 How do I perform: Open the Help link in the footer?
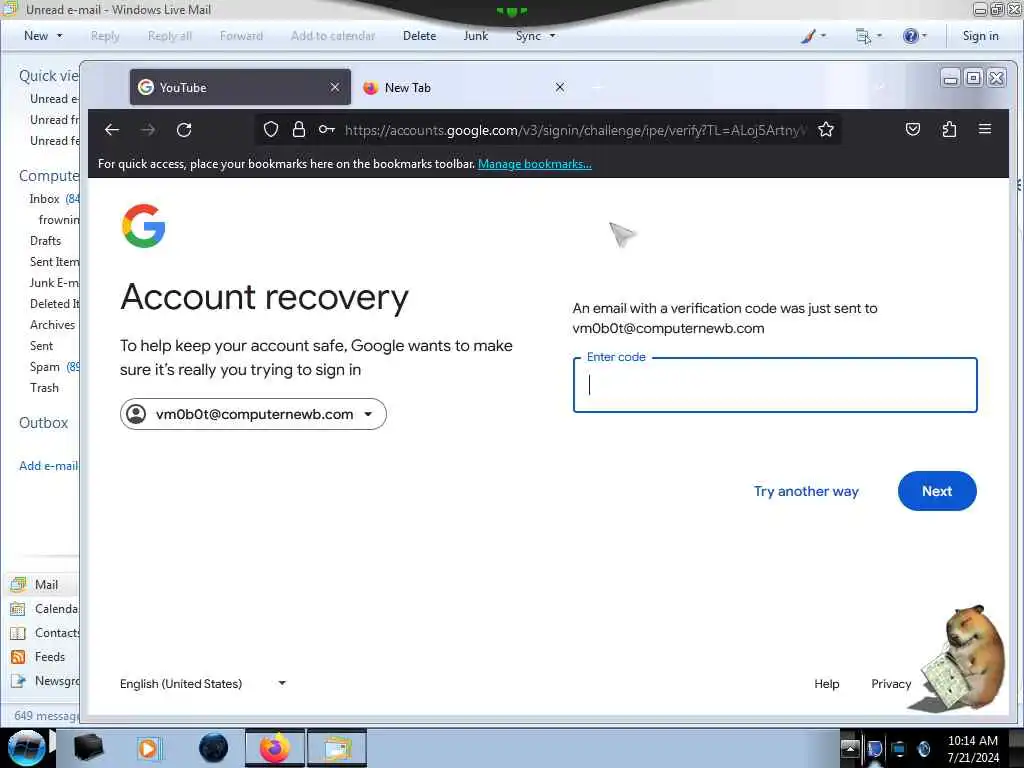coord(826,684)
